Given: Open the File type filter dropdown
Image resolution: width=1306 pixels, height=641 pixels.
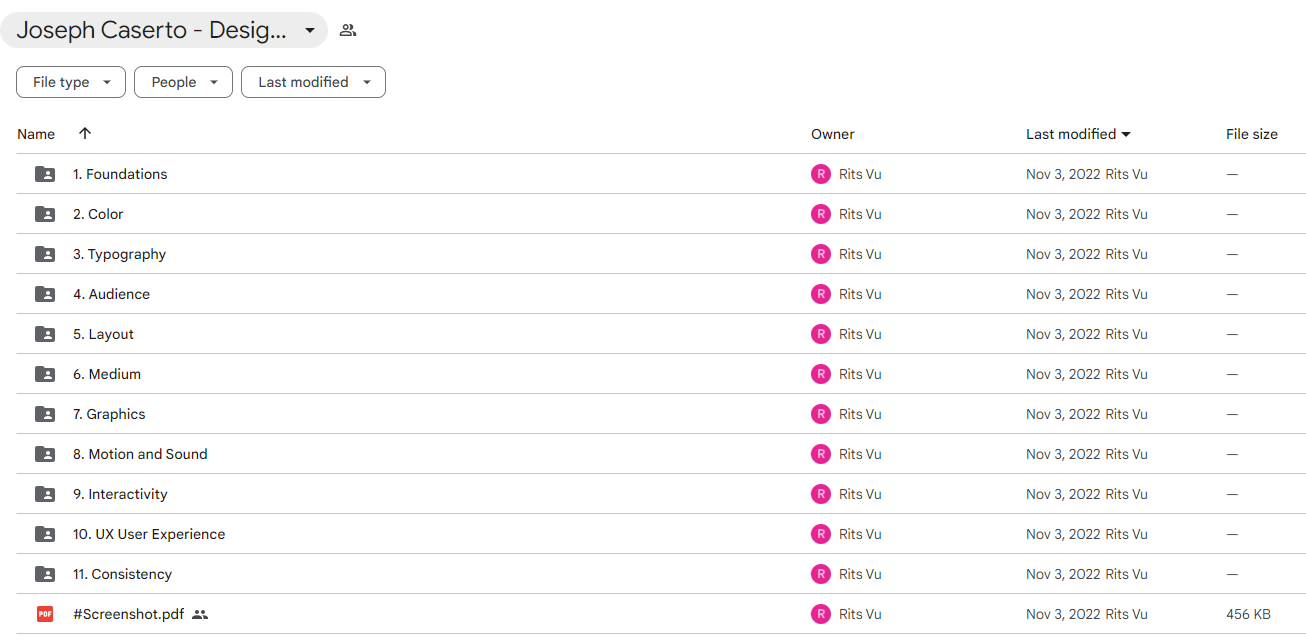Looking at the screenshot, I should [71, 82].
